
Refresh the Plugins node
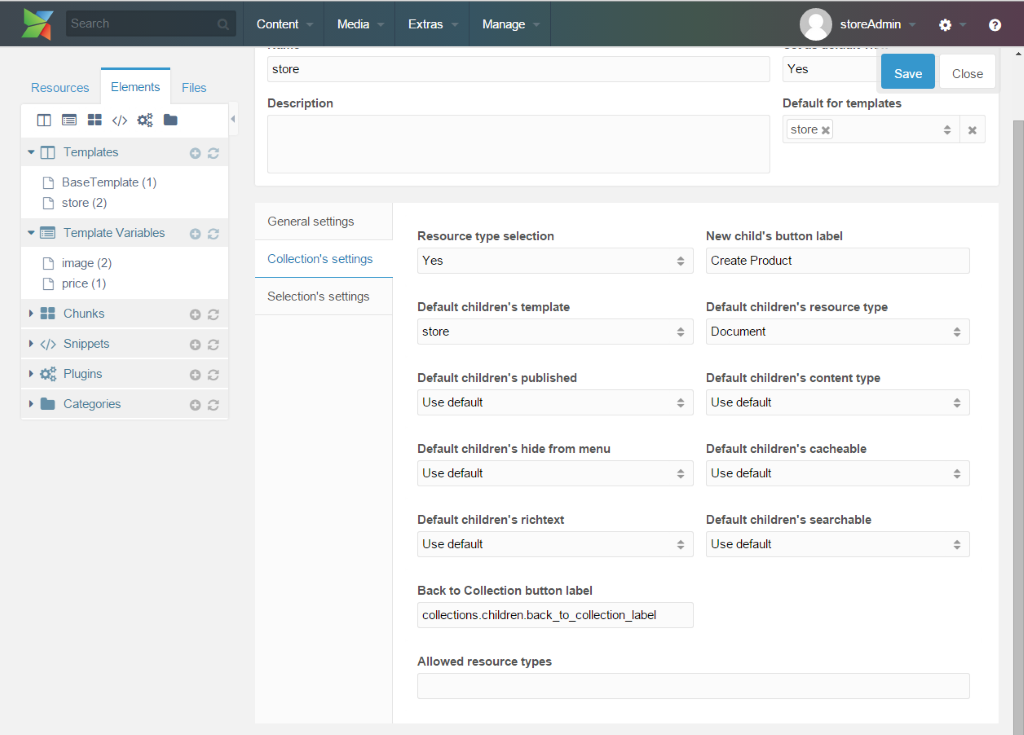213,375
